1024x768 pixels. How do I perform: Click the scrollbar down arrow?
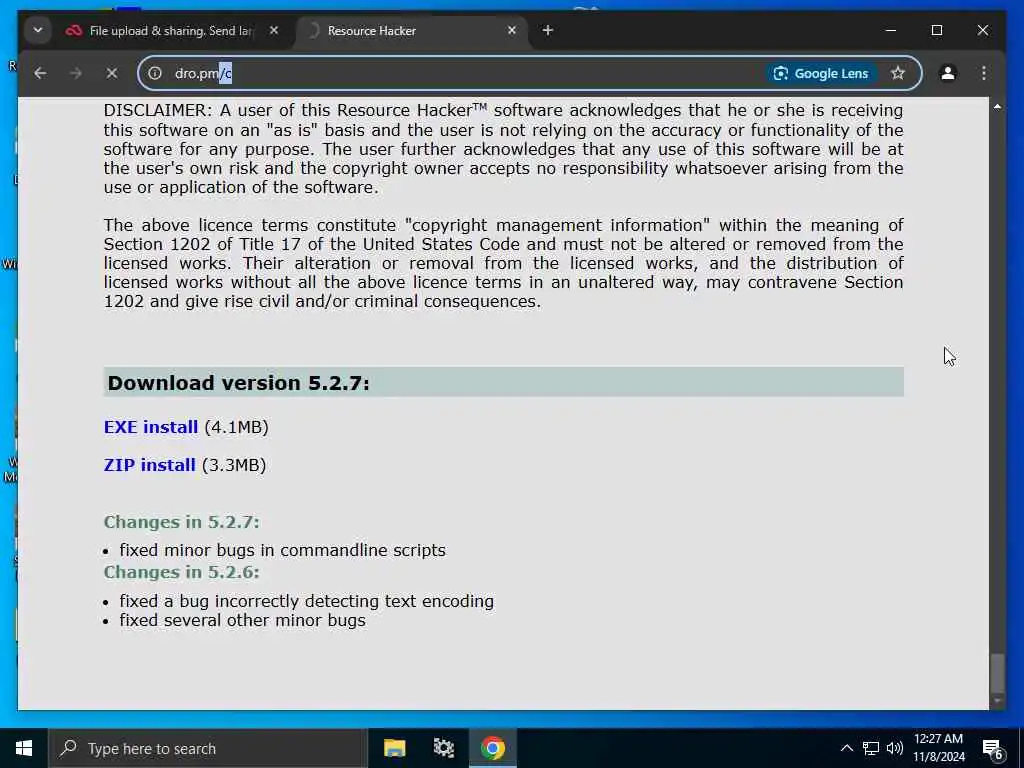coord(997,701)
